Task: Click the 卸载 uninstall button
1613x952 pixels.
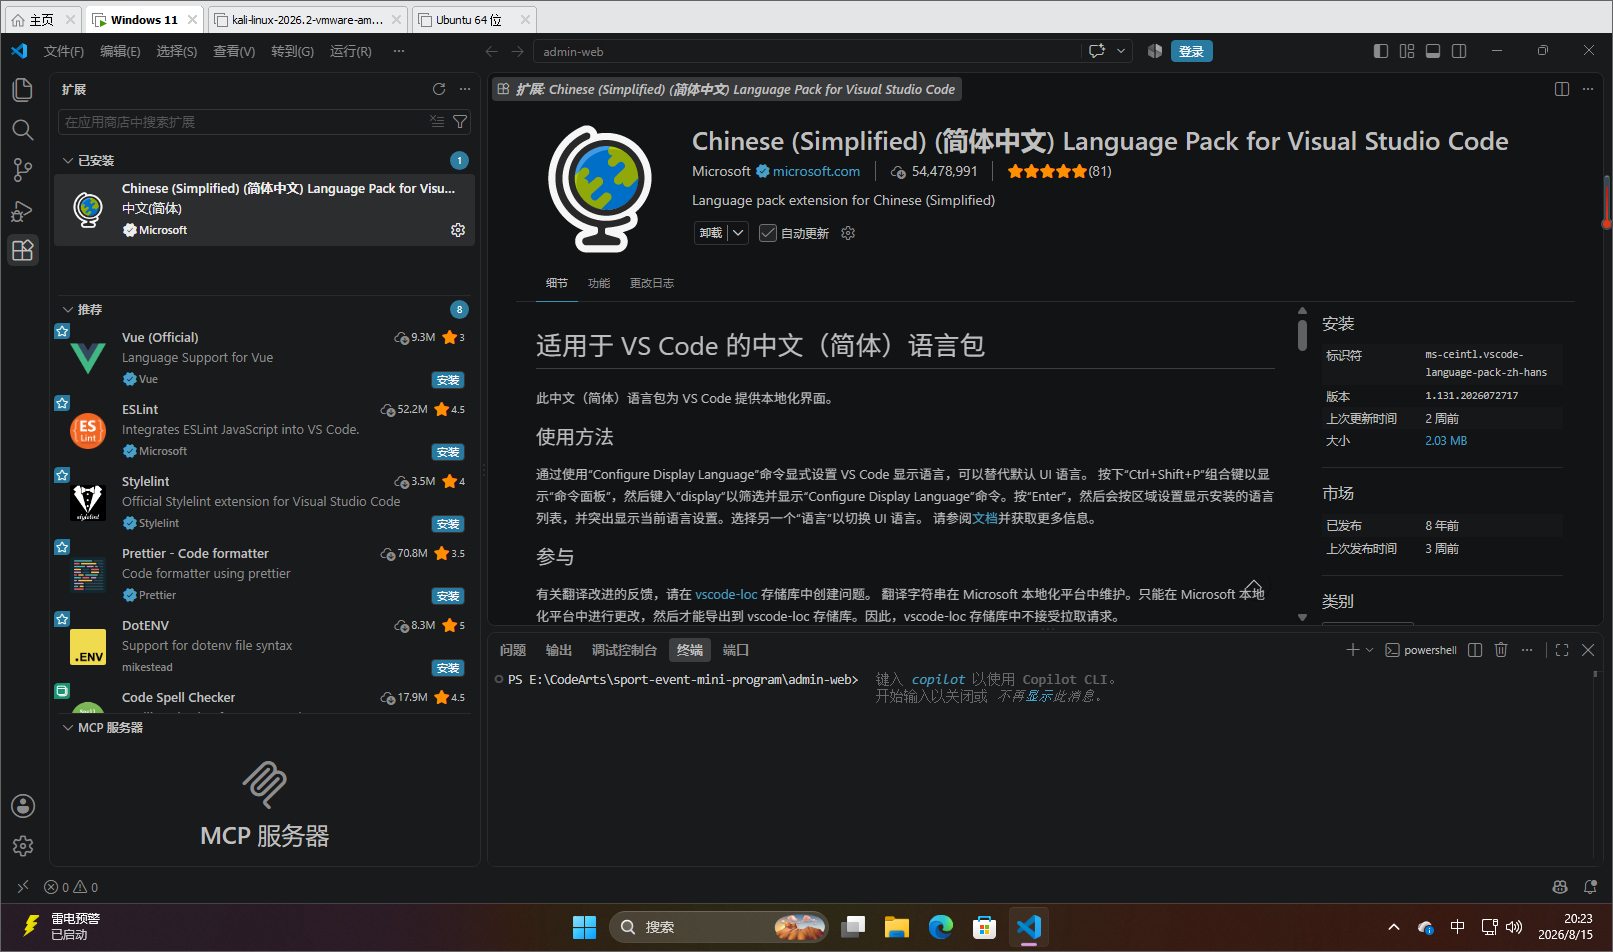Action: (x=711, y=233)
